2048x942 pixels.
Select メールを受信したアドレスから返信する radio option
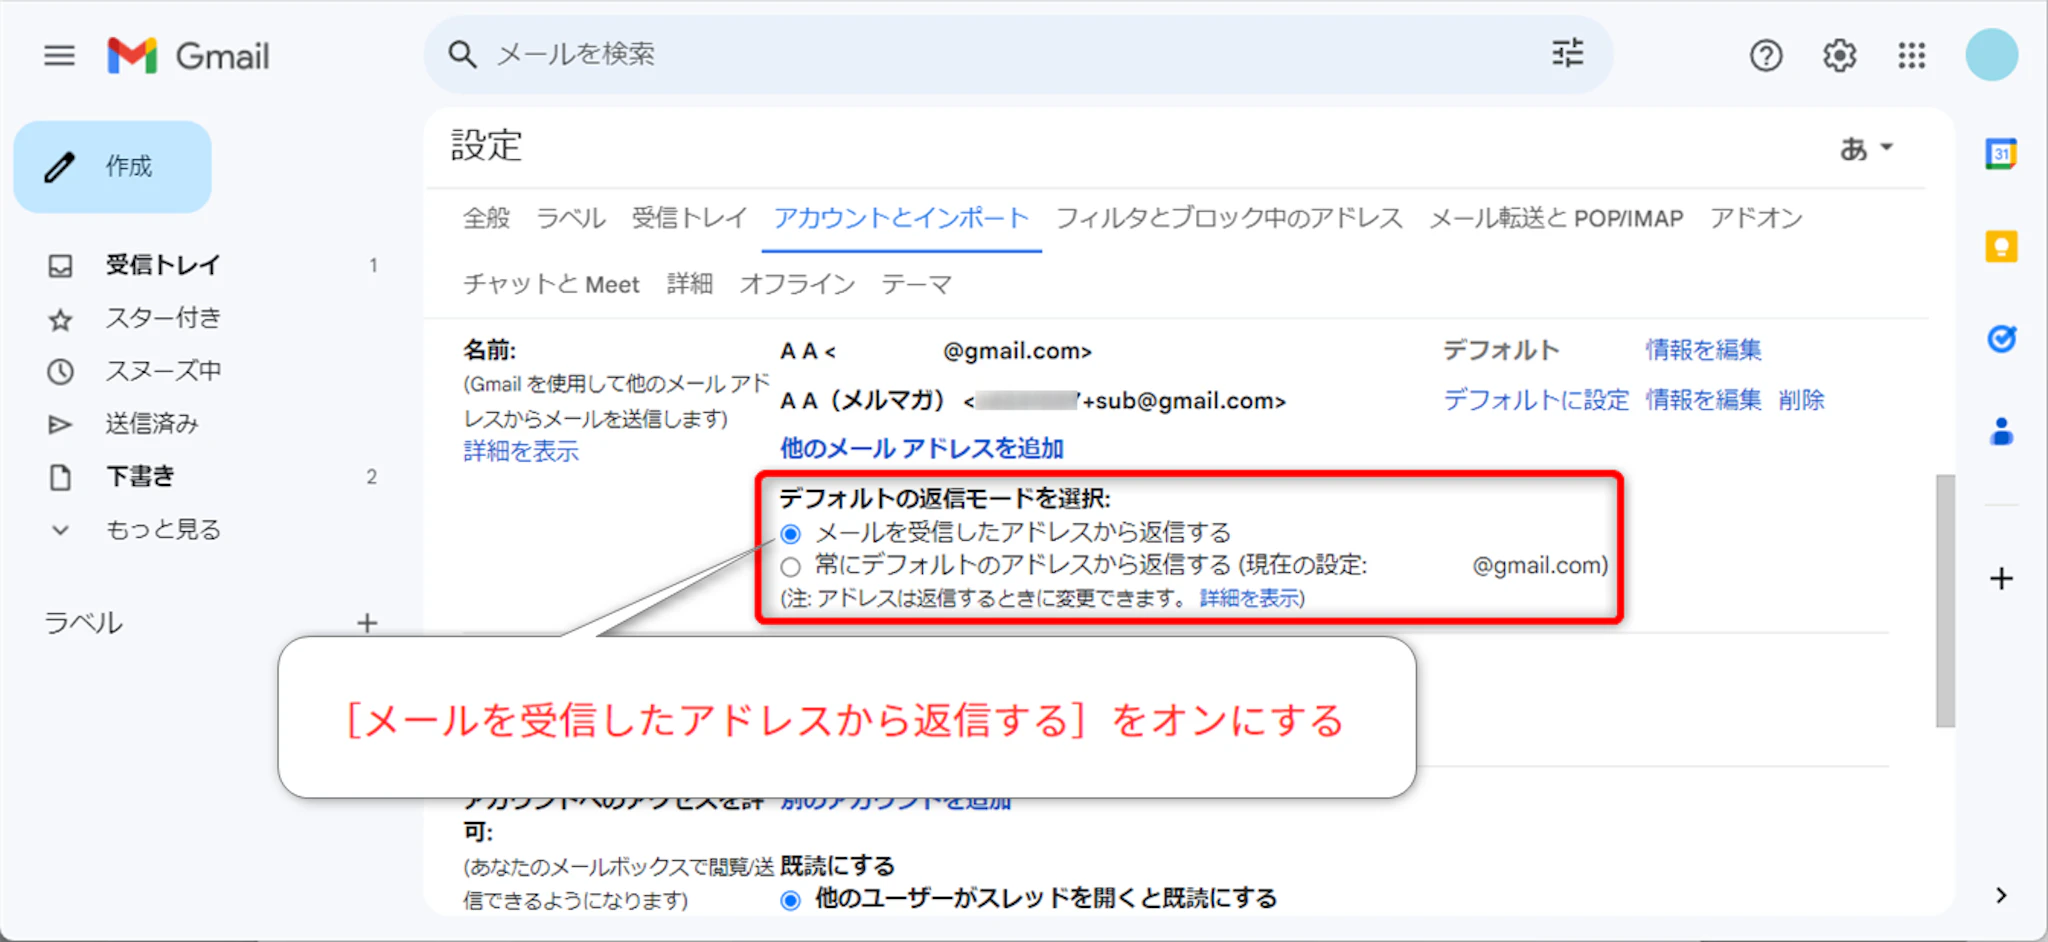click(791, 534)
